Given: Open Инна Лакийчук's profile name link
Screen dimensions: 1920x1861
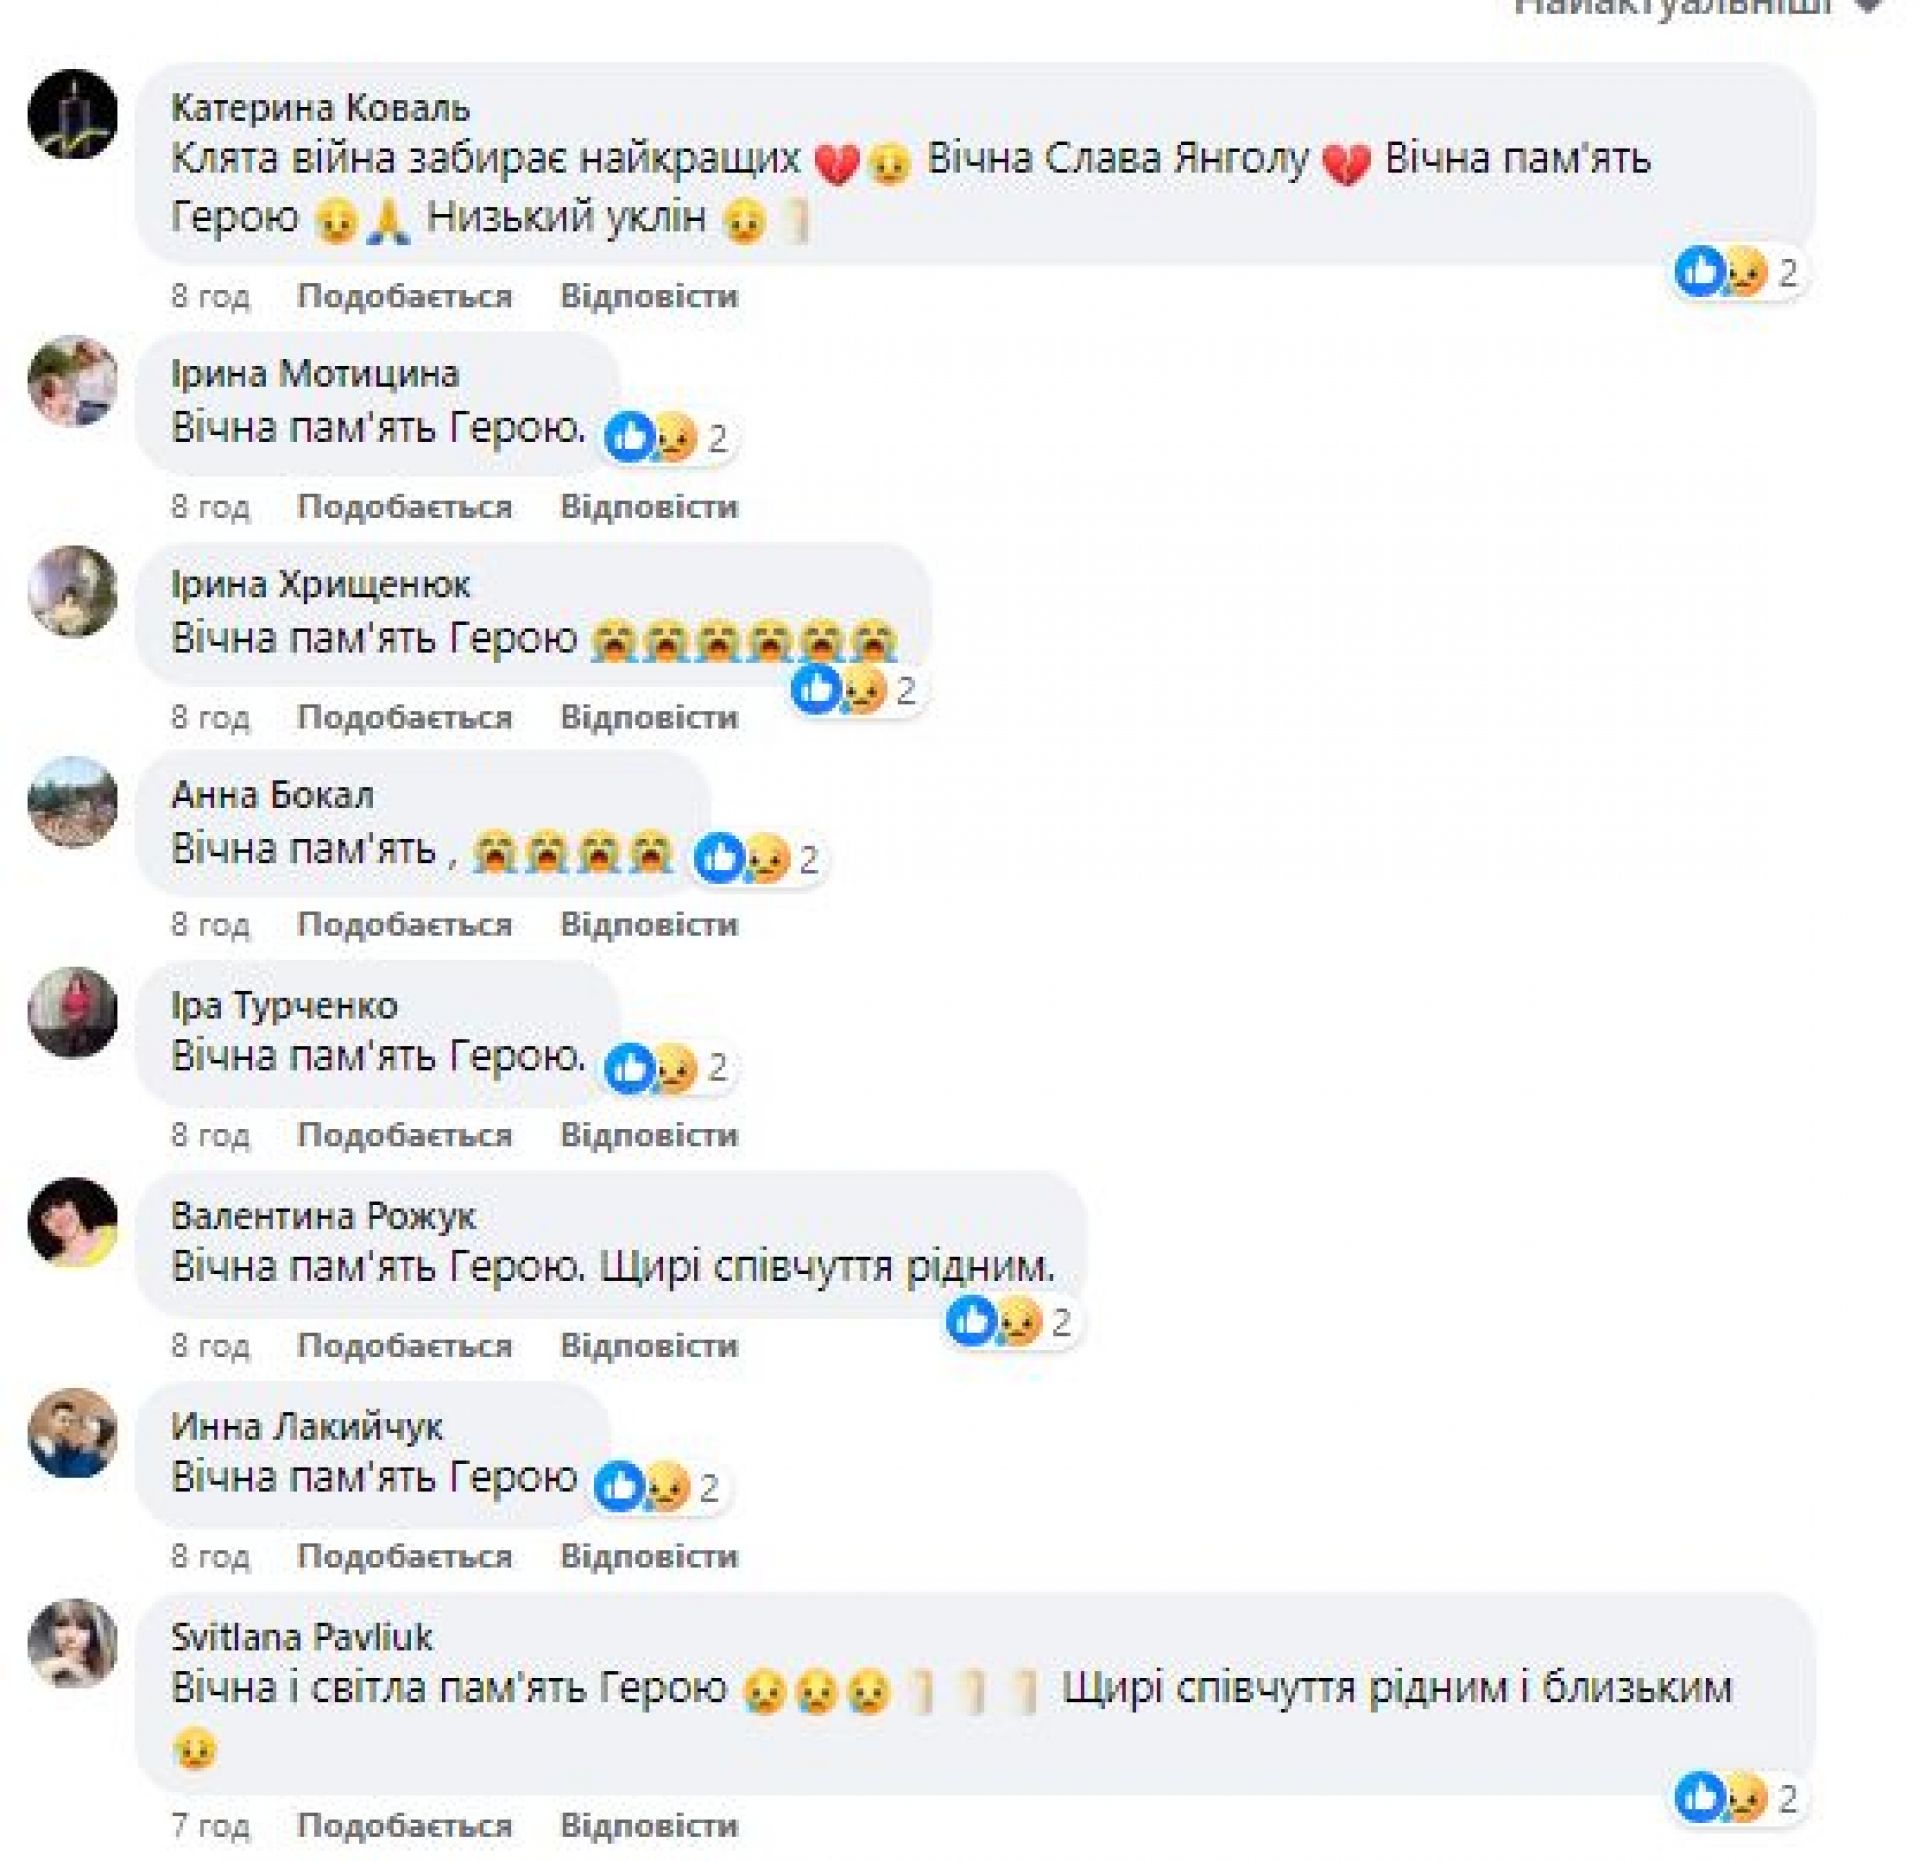Looking at the screenshot, I should tap(306, 1426).
